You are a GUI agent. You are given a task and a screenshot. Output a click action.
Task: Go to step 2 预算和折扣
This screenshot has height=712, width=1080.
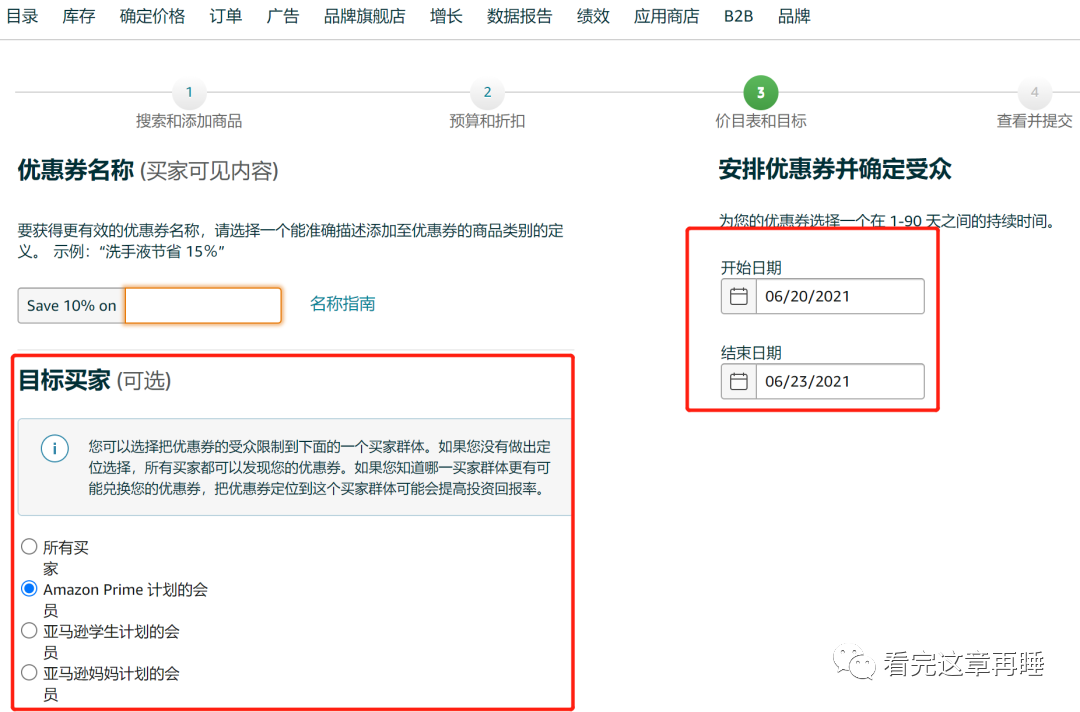pos(487,92)
